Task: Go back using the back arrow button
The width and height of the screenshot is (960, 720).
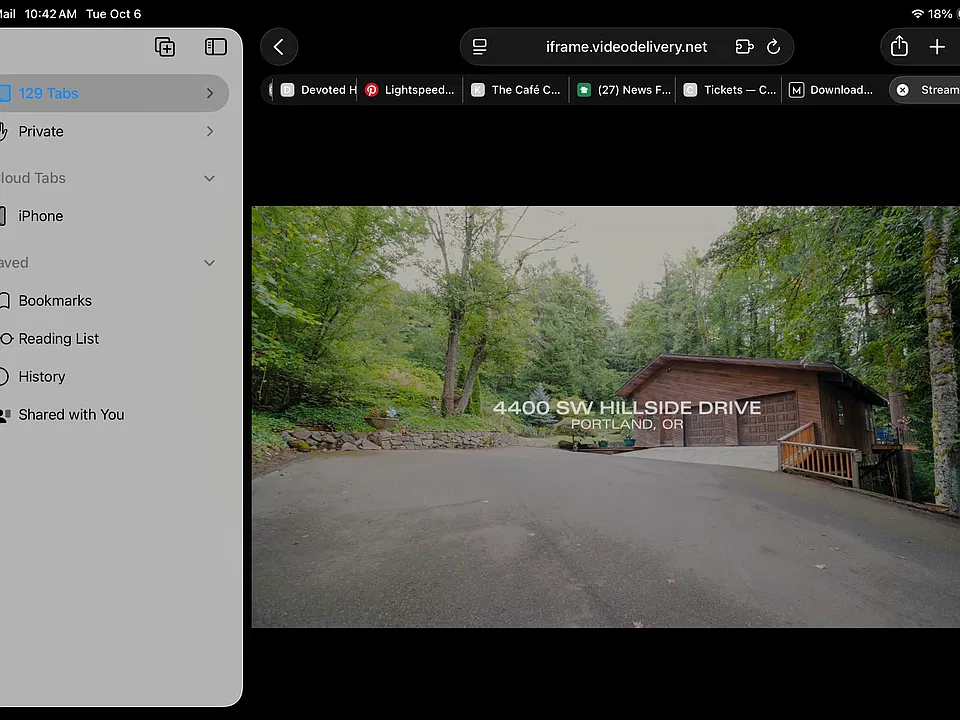Action: tap(279, 47)
